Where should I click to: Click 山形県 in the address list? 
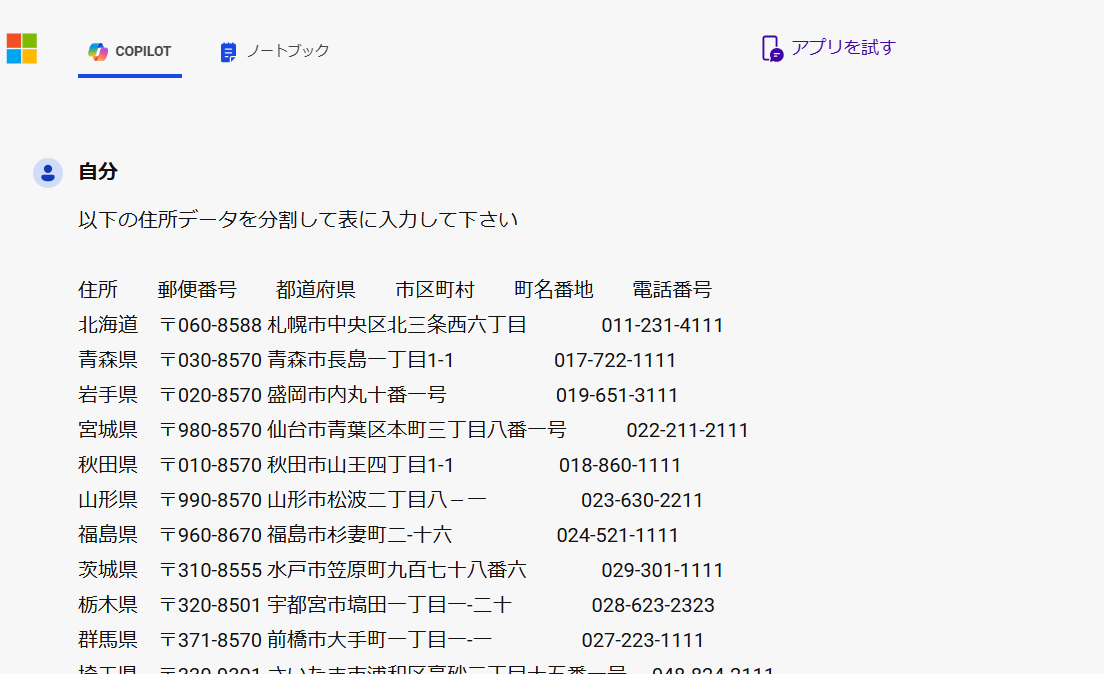point(108,500)
